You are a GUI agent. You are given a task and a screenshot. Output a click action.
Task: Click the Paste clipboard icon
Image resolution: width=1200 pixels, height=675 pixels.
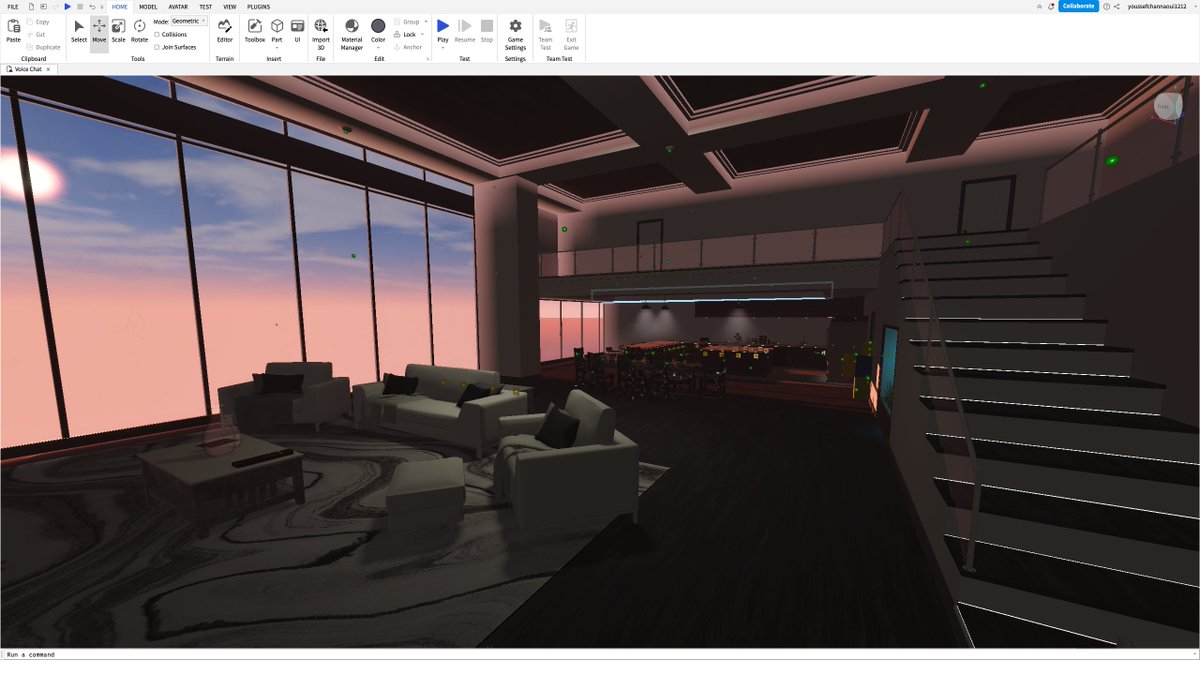point(13,26)
